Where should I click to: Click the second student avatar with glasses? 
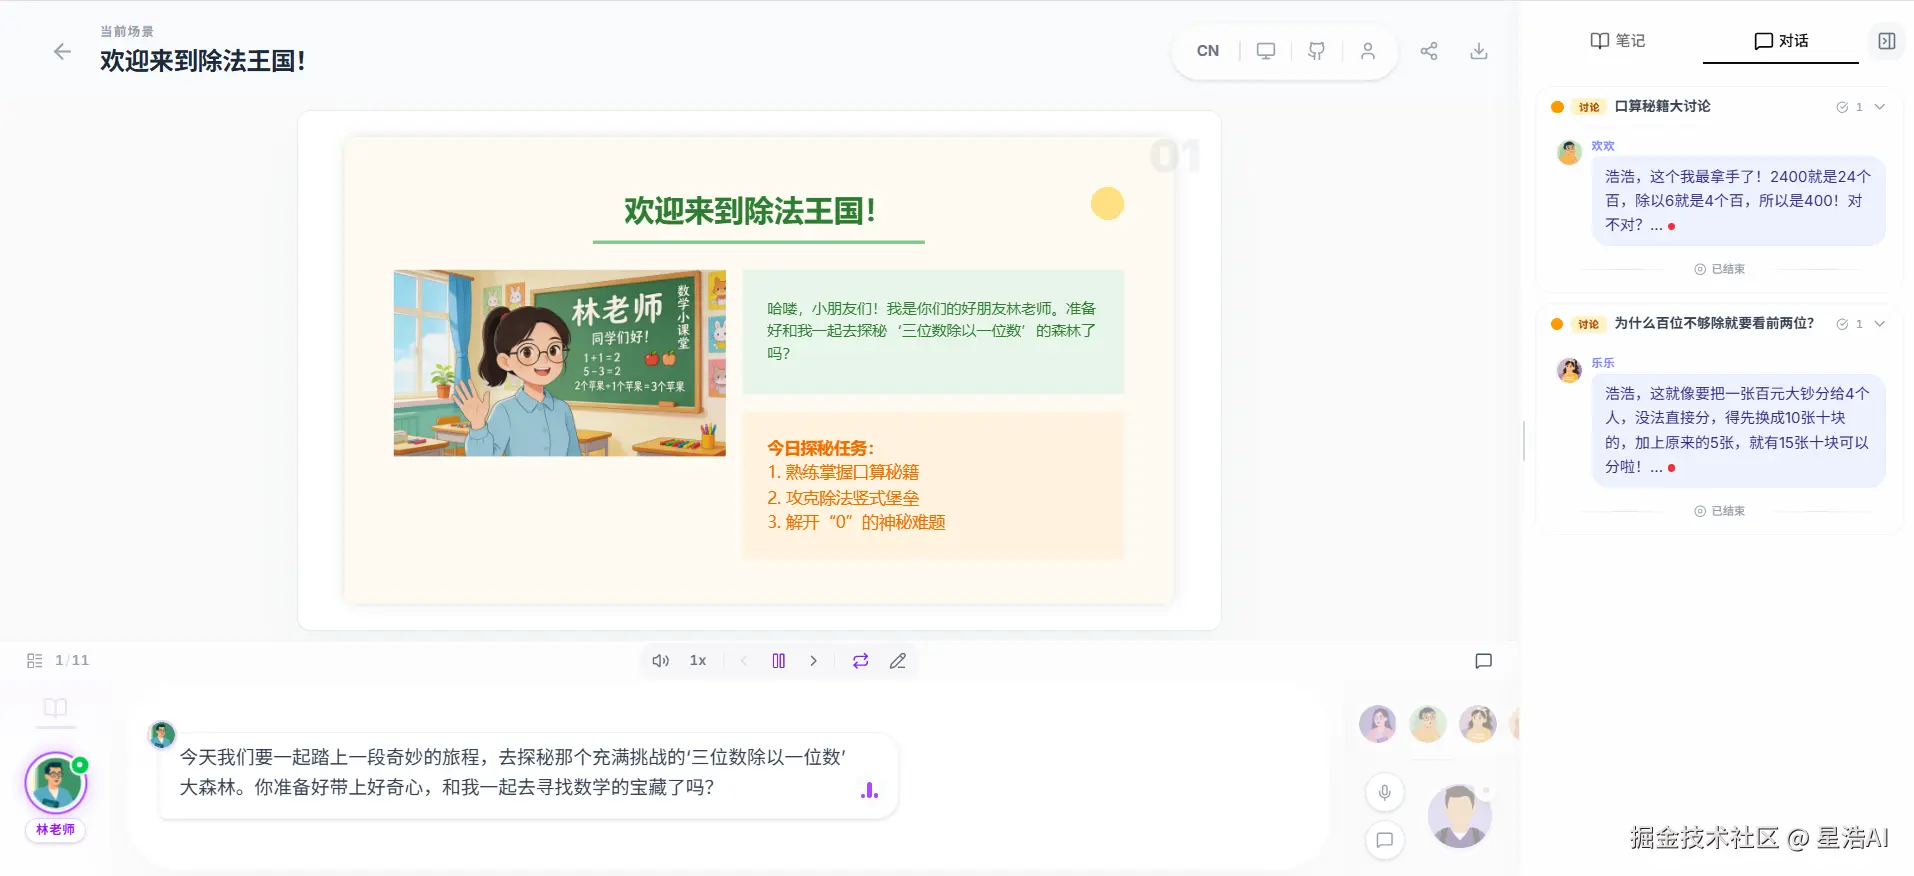click(x=1428, y=723)
